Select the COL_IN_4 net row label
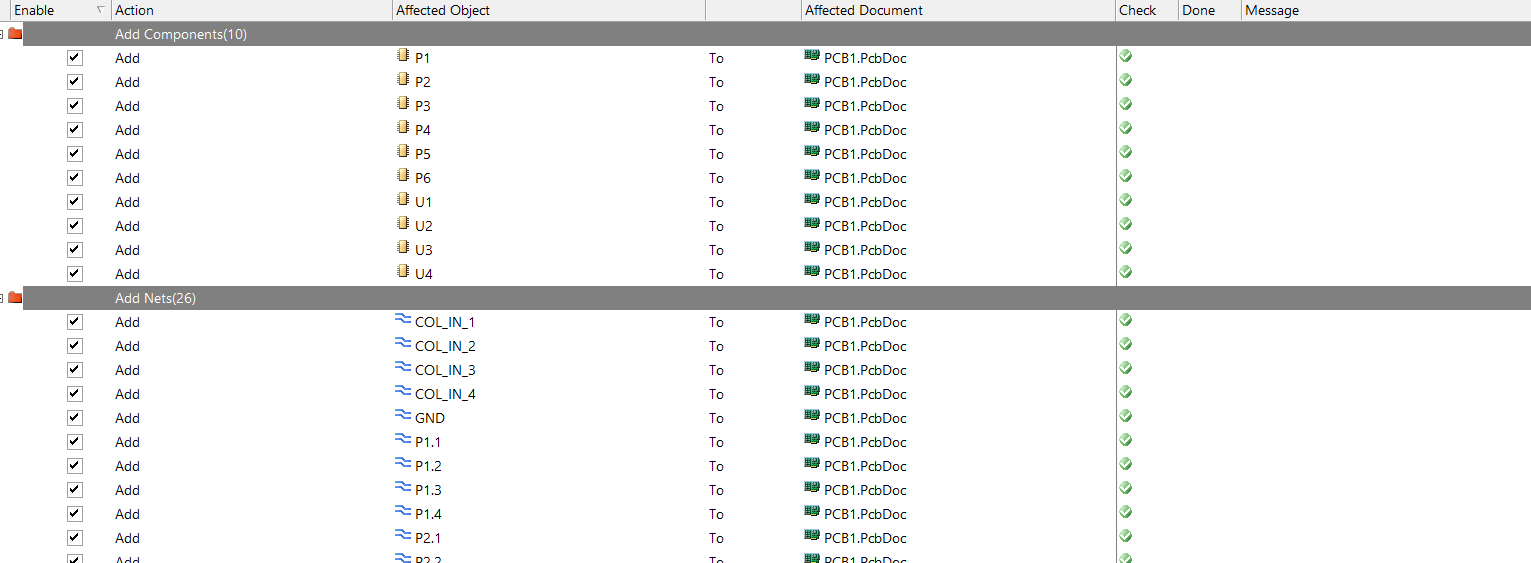 (445, 394)
